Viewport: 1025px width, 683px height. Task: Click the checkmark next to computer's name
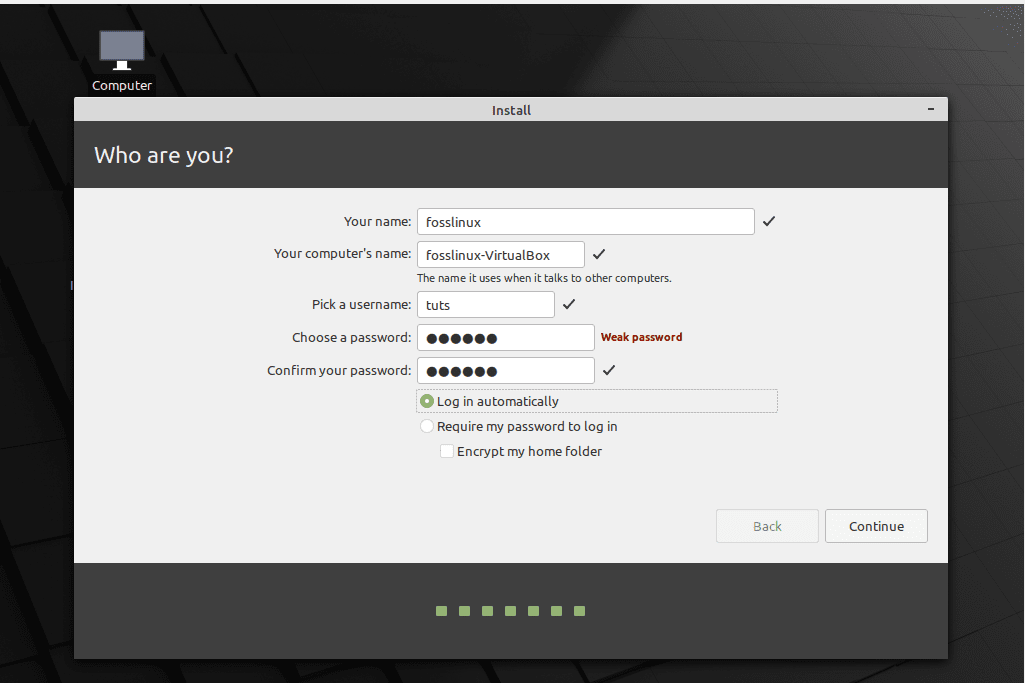598,254
